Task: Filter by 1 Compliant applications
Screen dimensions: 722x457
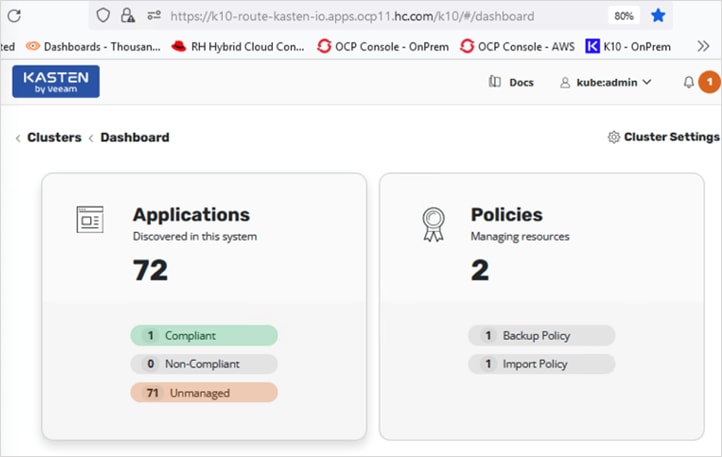Action: coord(204,335)
